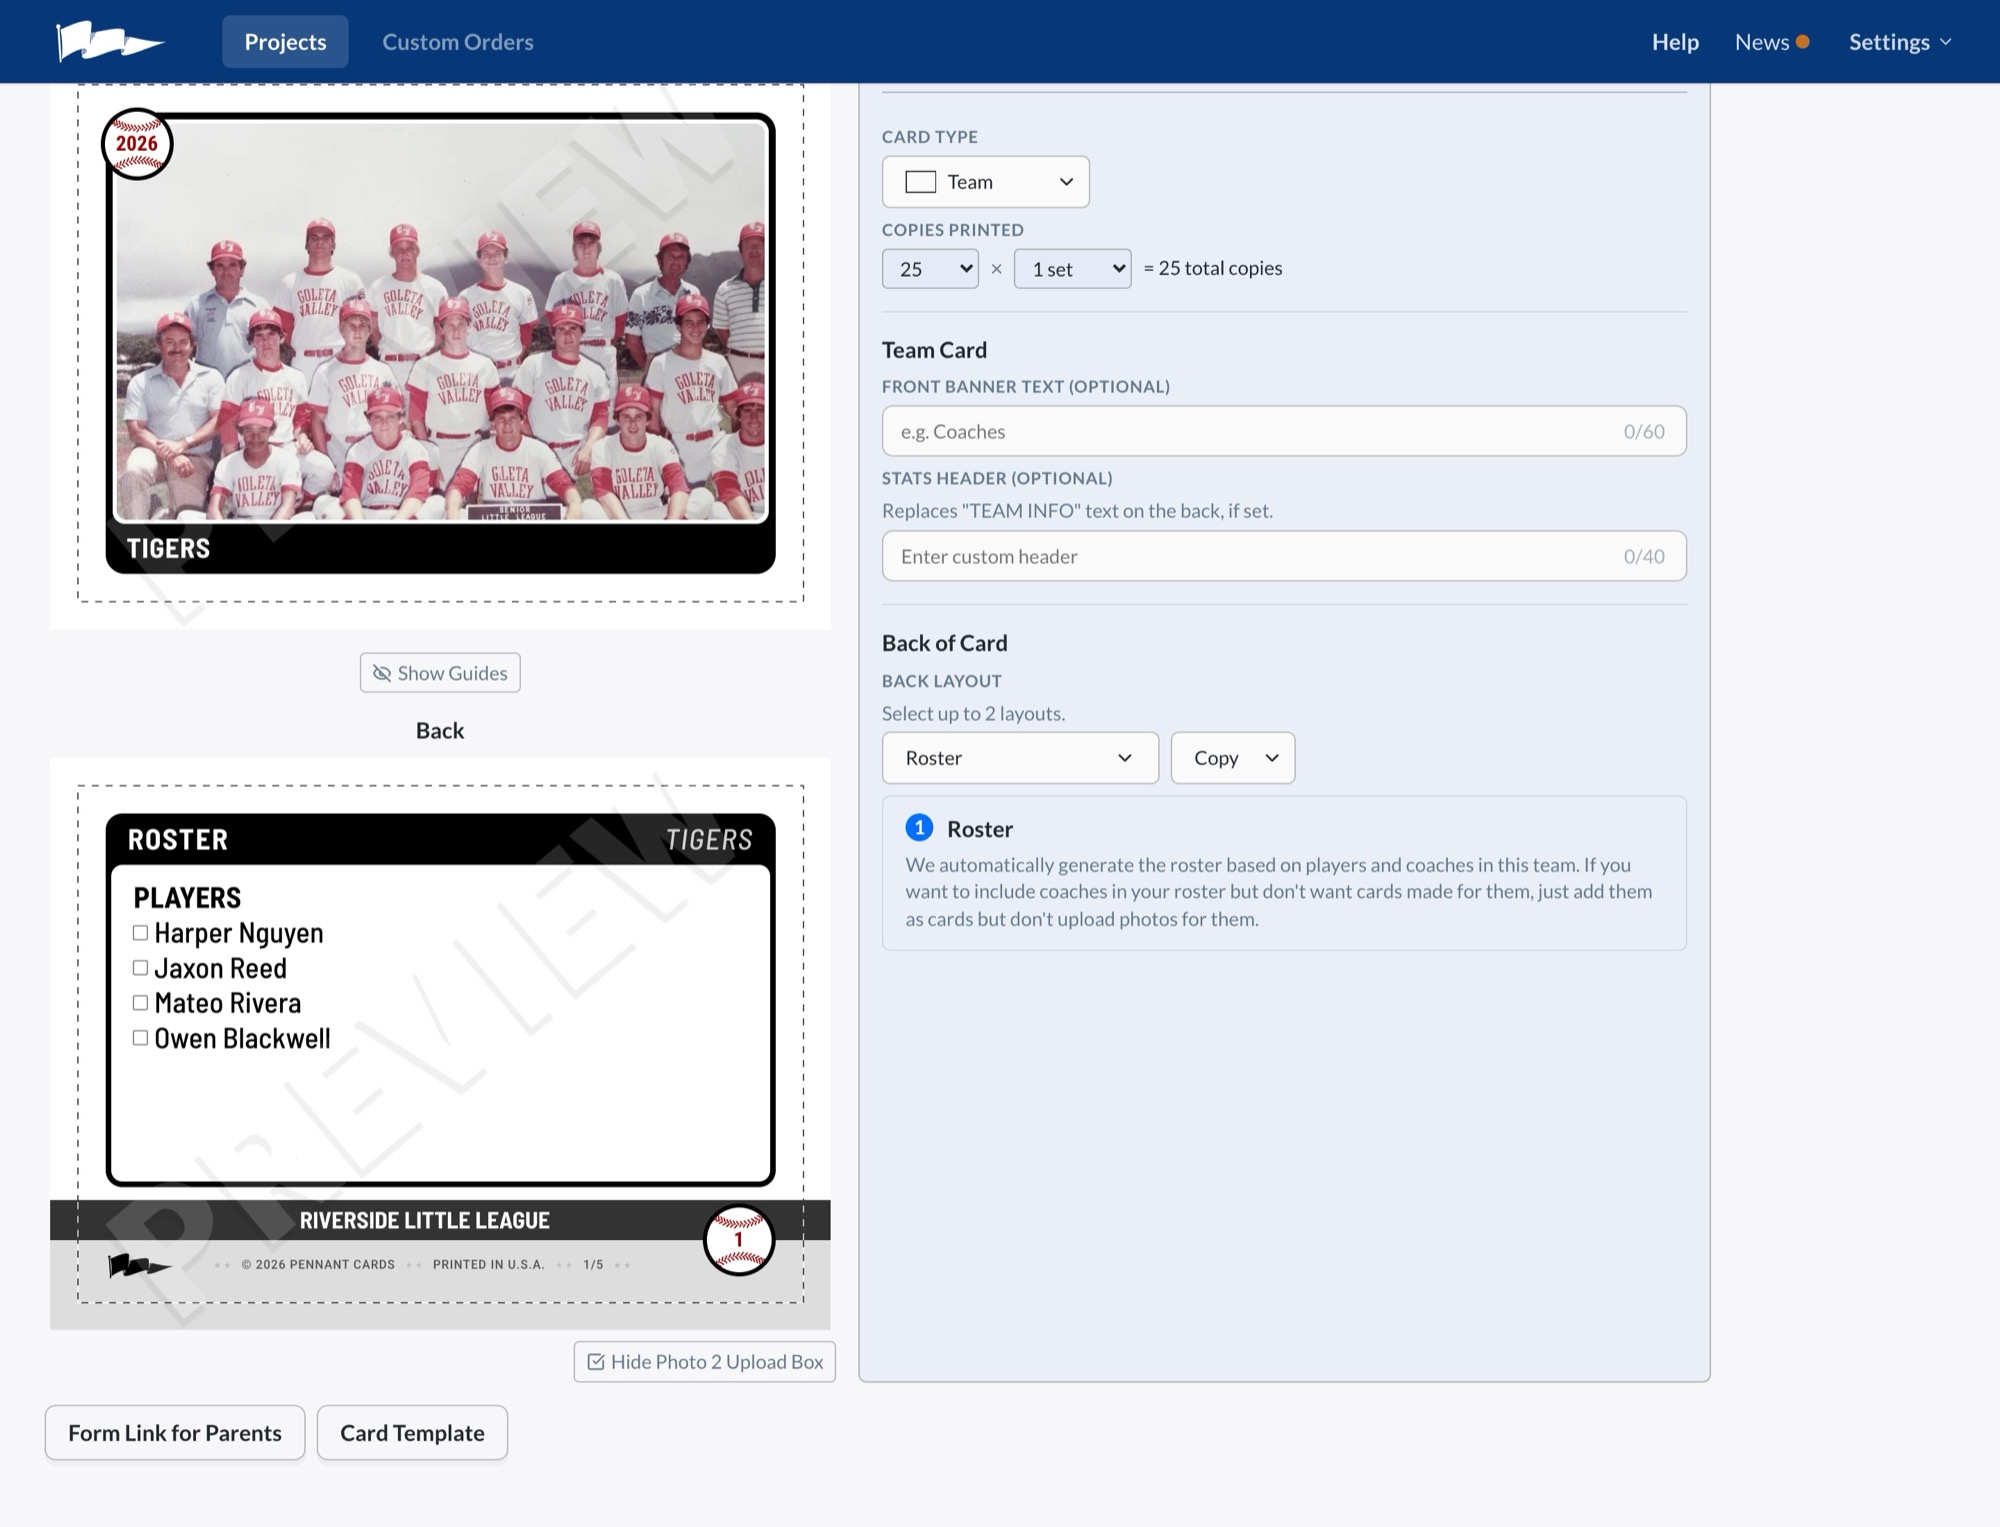Click RIVERSIDE LITTLE LEAGUE banner text
The height and width of the screenshot is (1527, 2000).
(425, 1221)
